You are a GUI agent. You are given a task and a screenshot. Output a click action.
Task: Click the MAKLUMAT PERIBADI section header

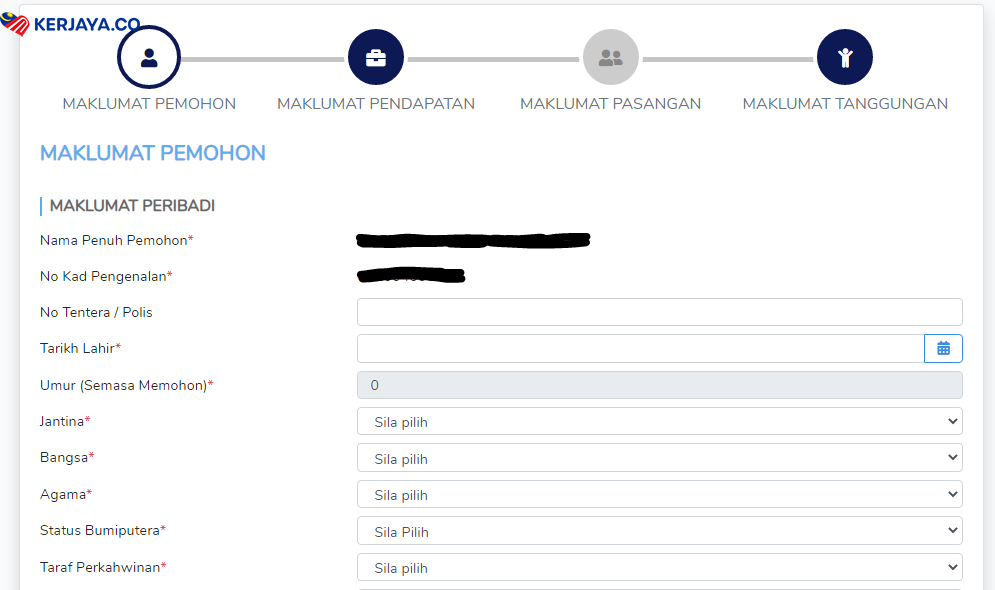click(x=130, y=205)
